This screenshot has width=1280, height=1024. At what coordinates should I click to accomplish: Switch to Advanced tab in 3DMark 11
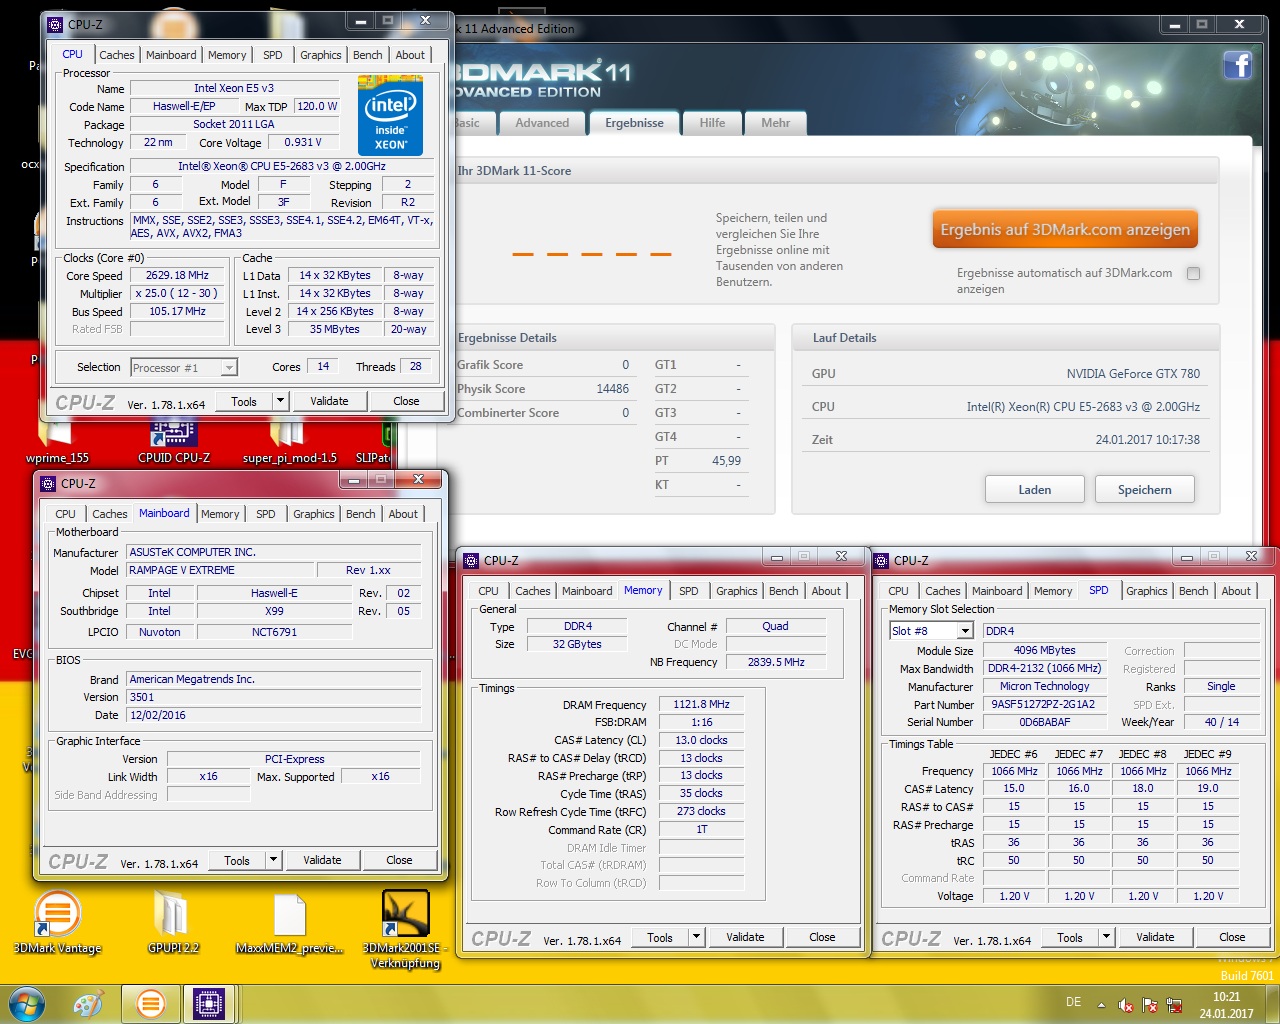point(542,123)
